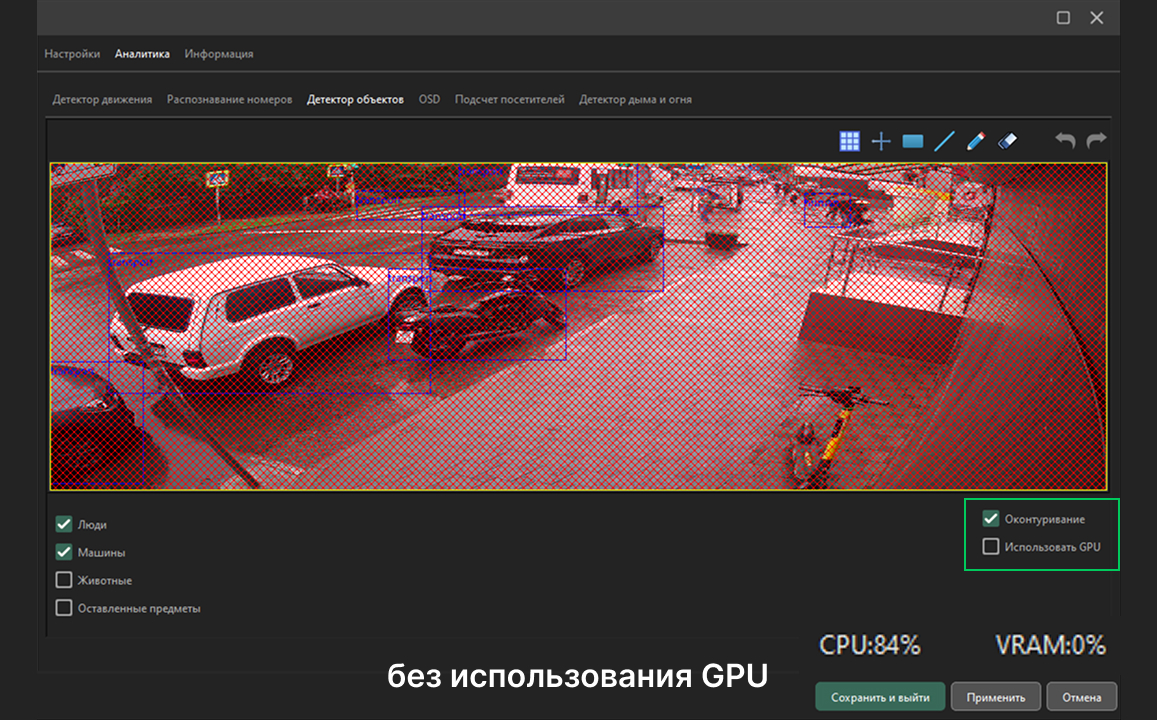The width and height of the screenshot is (1157, 720).
Task: Choose the plus crosshair tool
Action: (x=881, y=141)
